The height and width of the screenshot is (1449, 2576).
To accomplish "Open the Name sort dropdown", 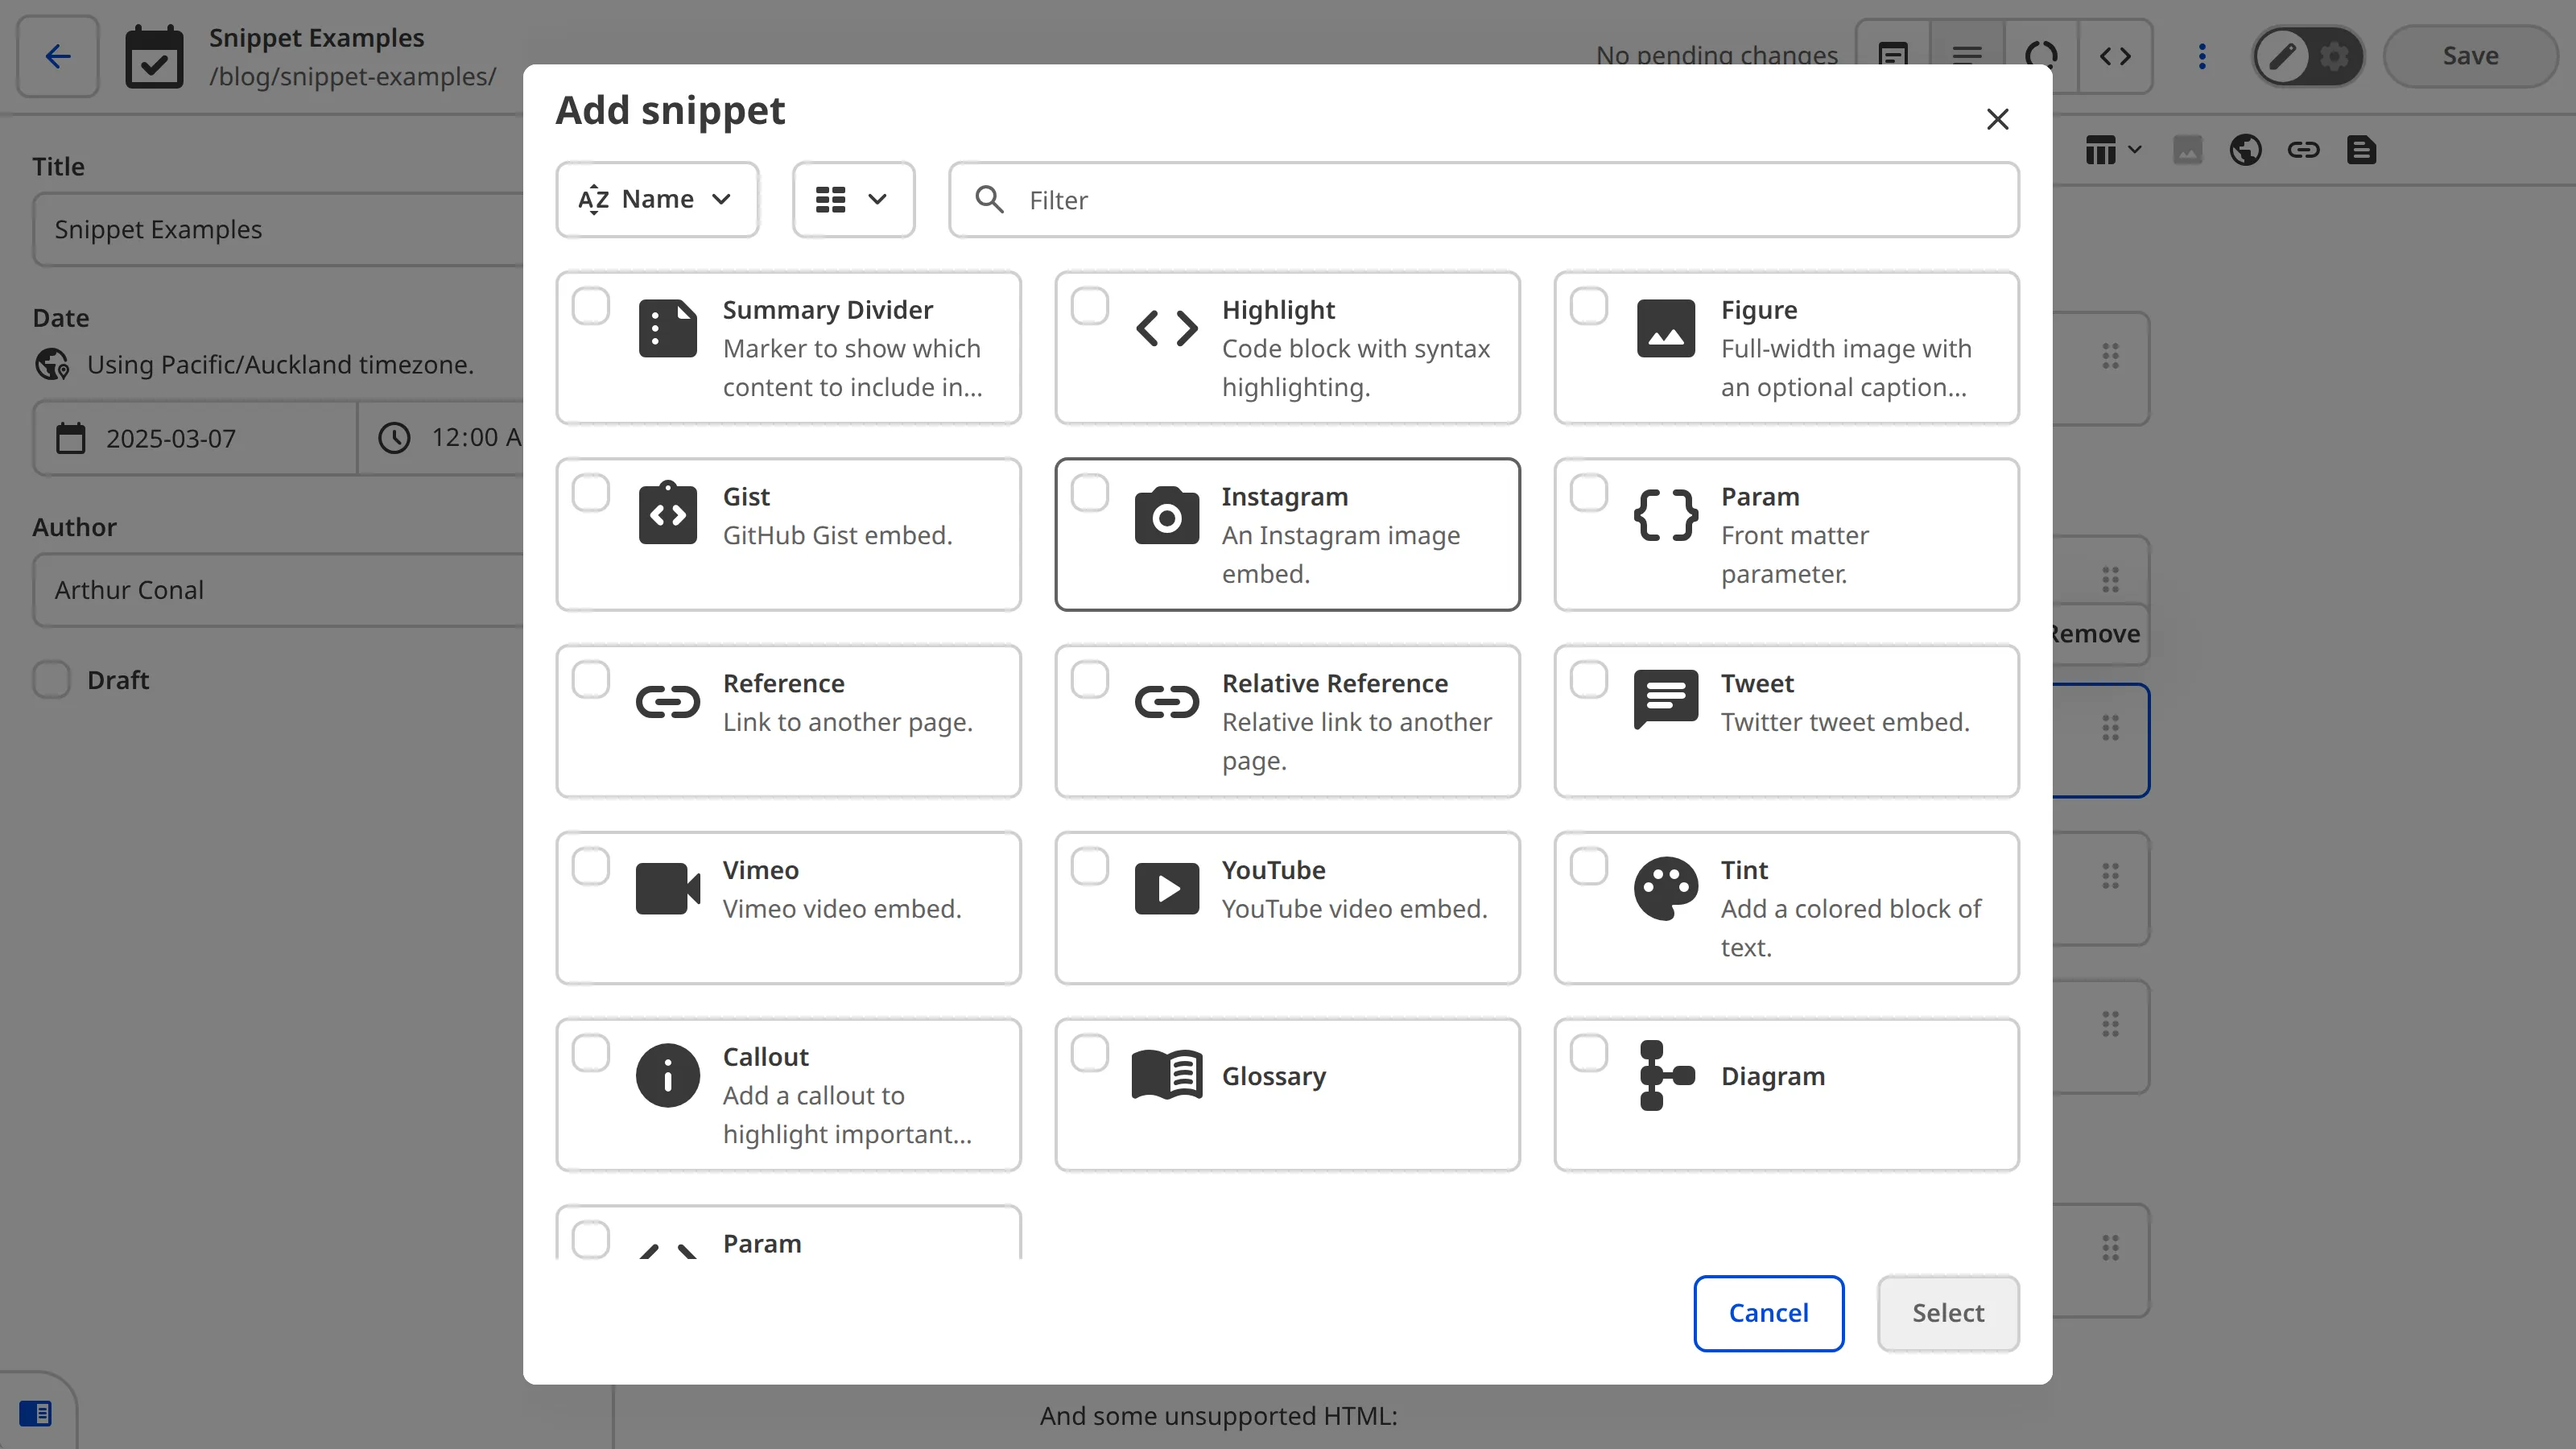I will (x=657, y=199).
